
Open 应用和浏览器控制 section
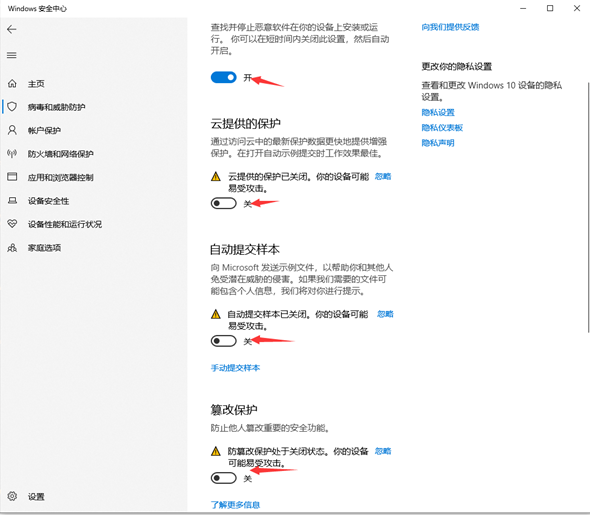point(61,177)
